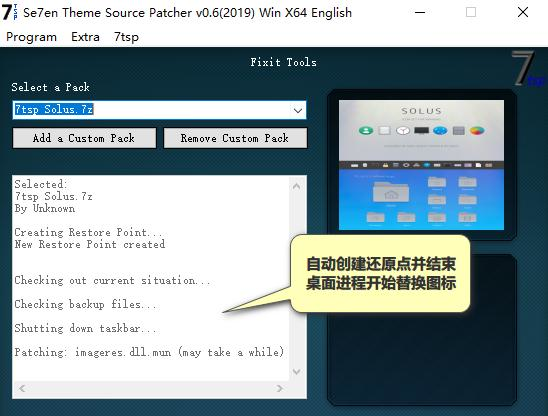Click the 'New Restore Point created' log line
The height and width of the screenshot is (416, 548).
pos(90,244)
